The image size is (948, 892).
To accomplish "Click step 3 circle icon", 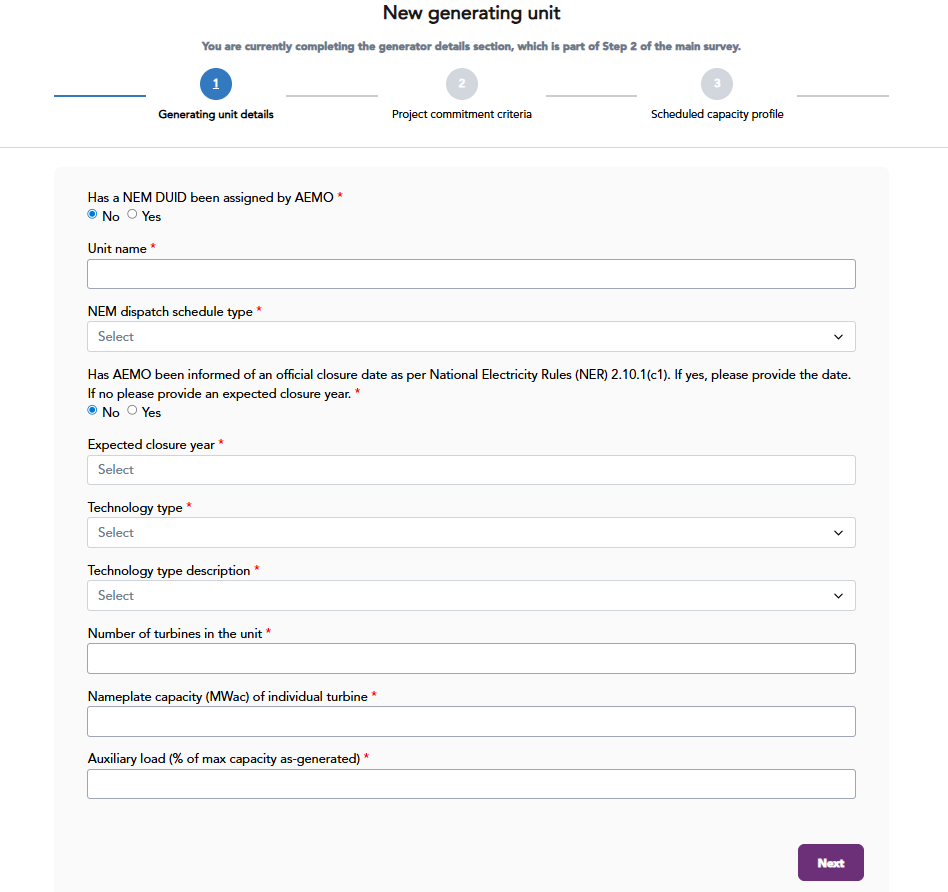I will coord(717,84).
